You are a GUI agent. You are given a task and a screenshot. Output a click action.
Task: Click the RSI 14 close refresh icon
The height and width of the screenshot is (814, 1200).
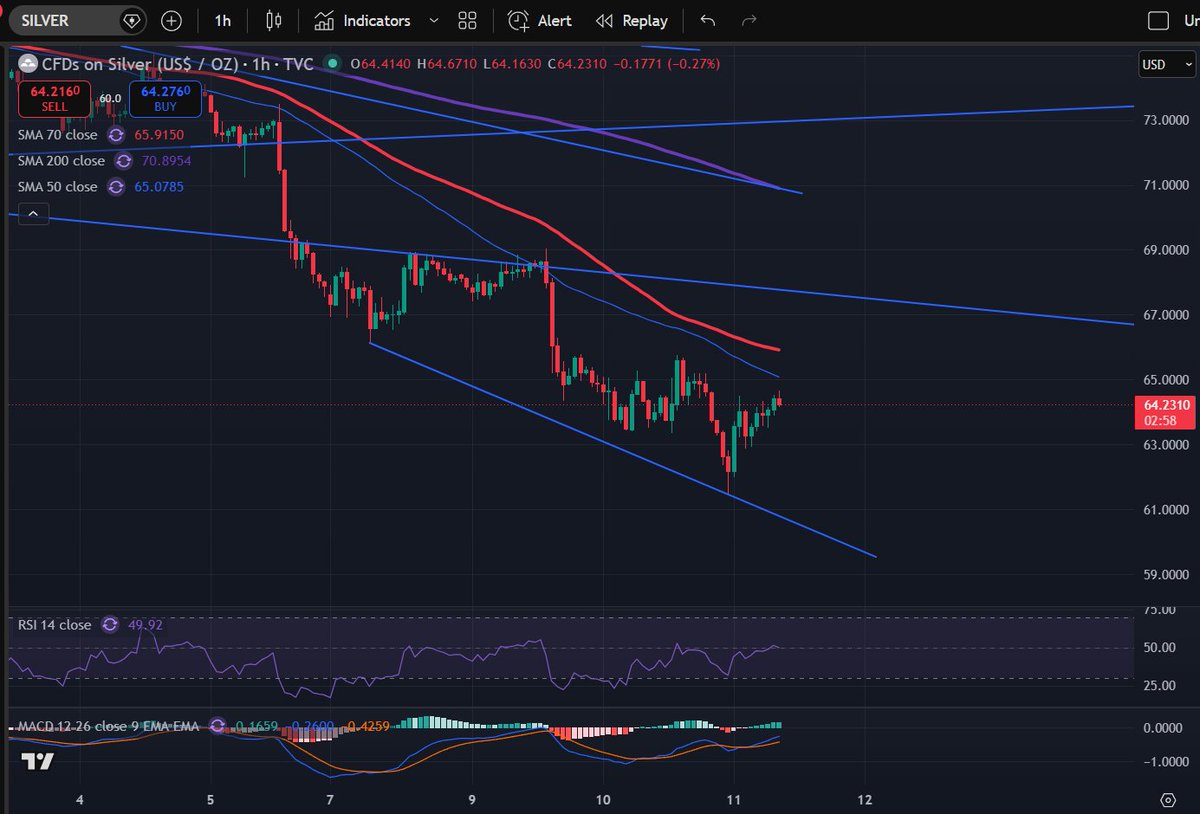point(109,625)
